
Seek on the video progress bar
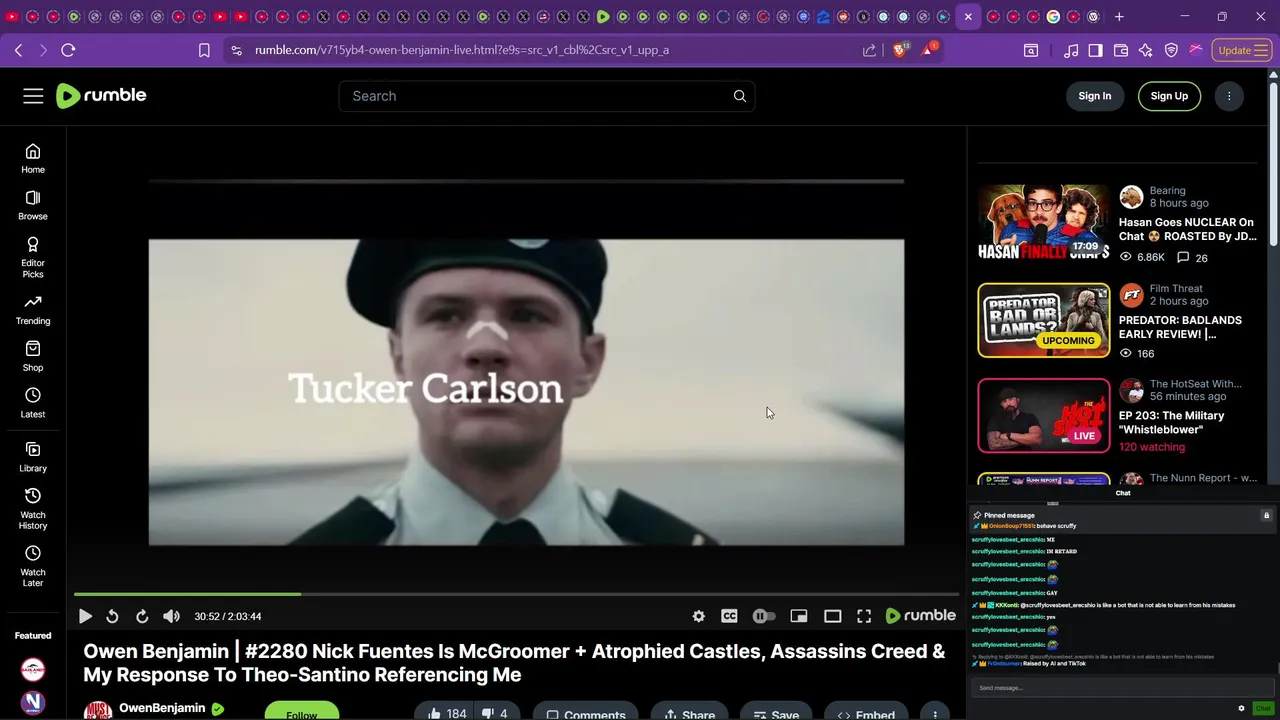516,594
